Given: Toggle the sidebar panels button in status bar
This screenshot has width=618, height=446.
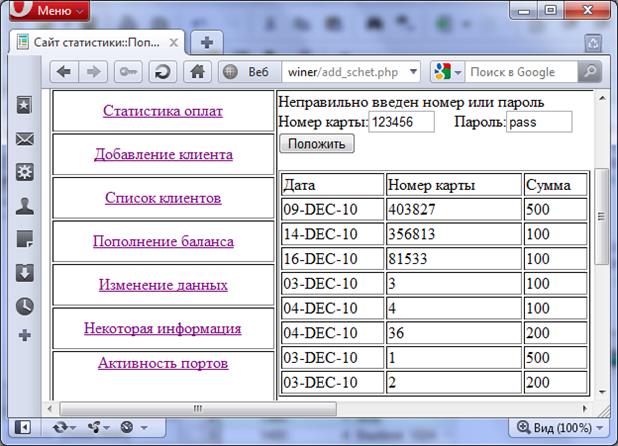Looking at the screenshot, I should 23,427.
